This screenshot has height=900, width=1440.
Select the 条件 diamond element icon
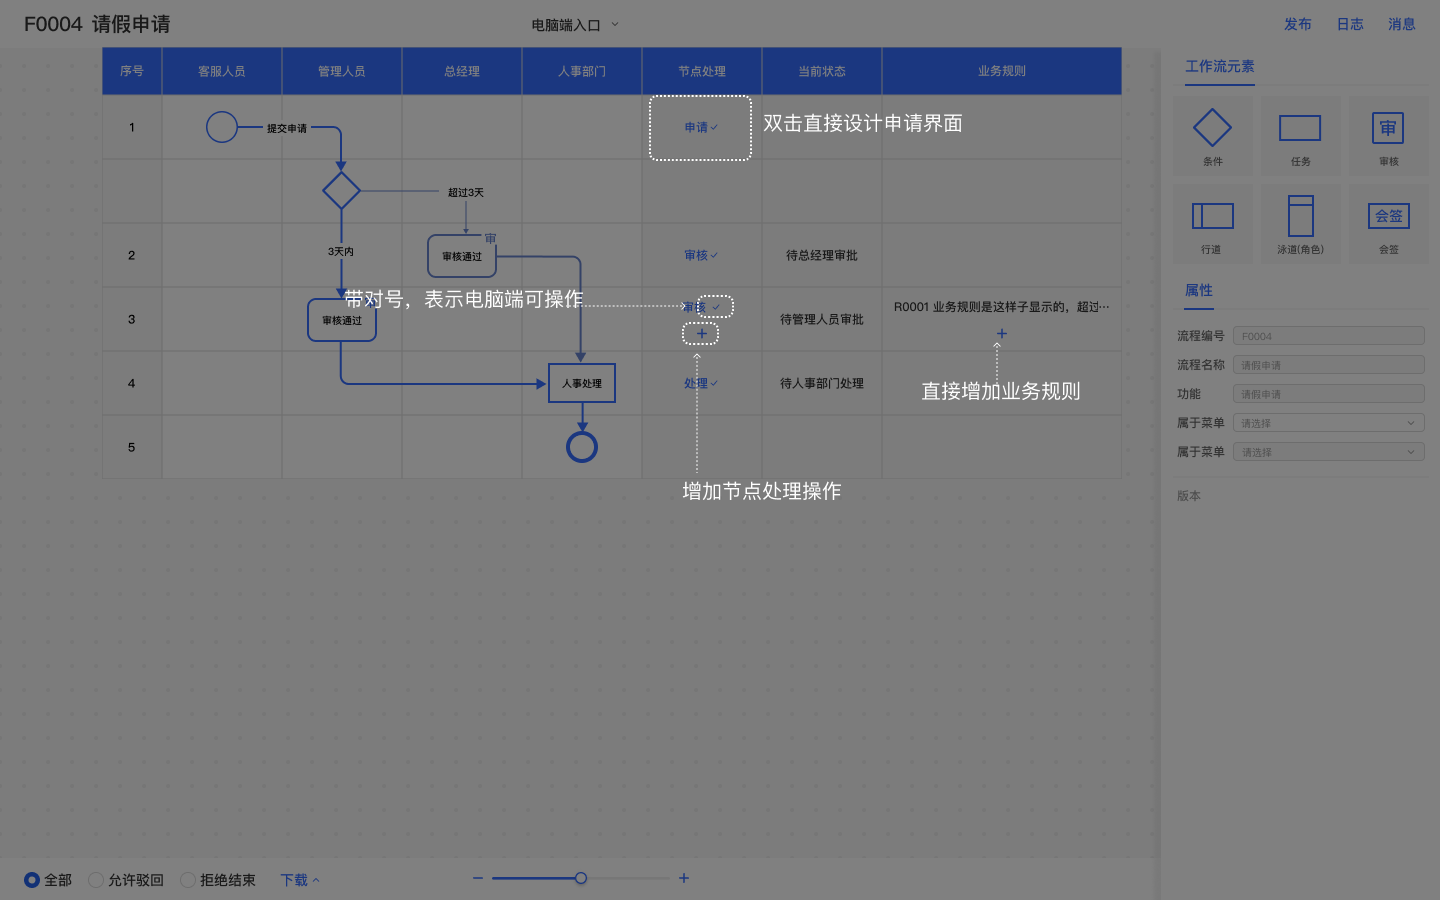pos(1212,129)
